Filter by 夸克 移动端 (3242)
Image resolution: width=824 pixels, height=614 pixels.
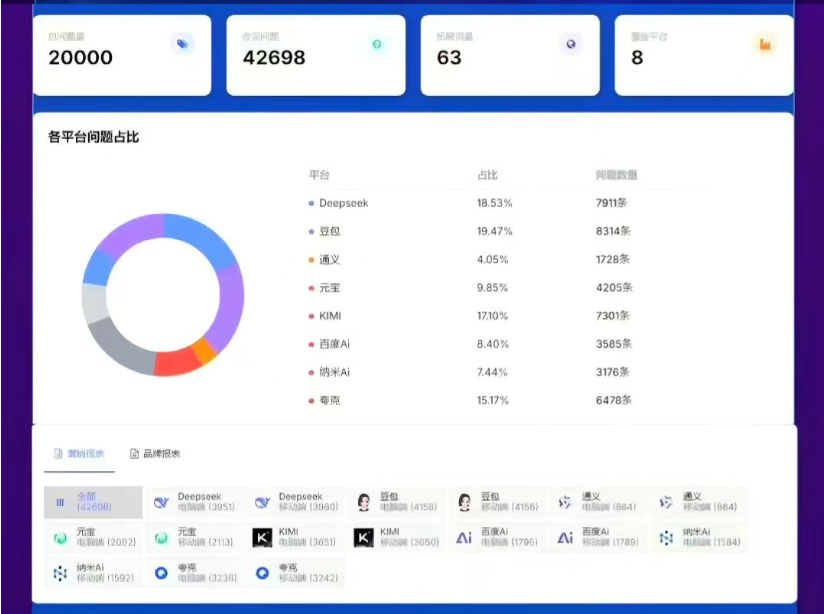(295, 573)
